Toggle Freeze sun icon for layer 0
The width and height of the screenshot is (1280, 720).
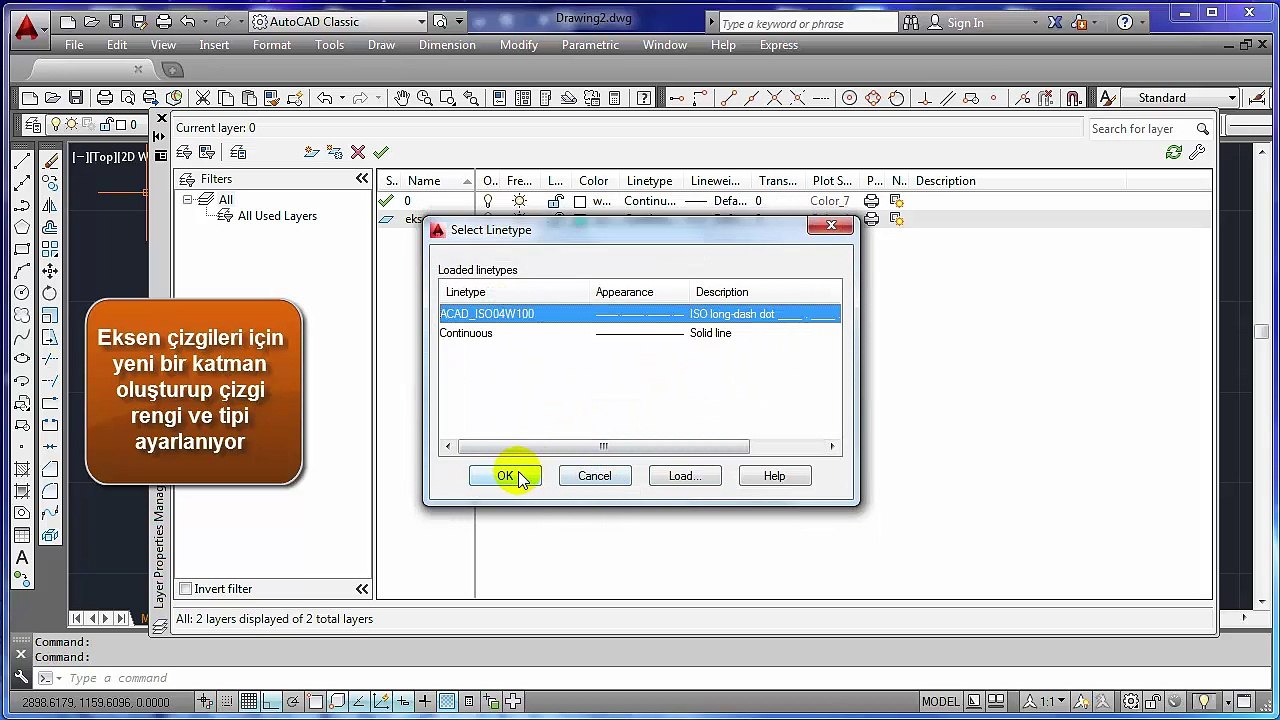pyautogui.click(x=520, y=201)
